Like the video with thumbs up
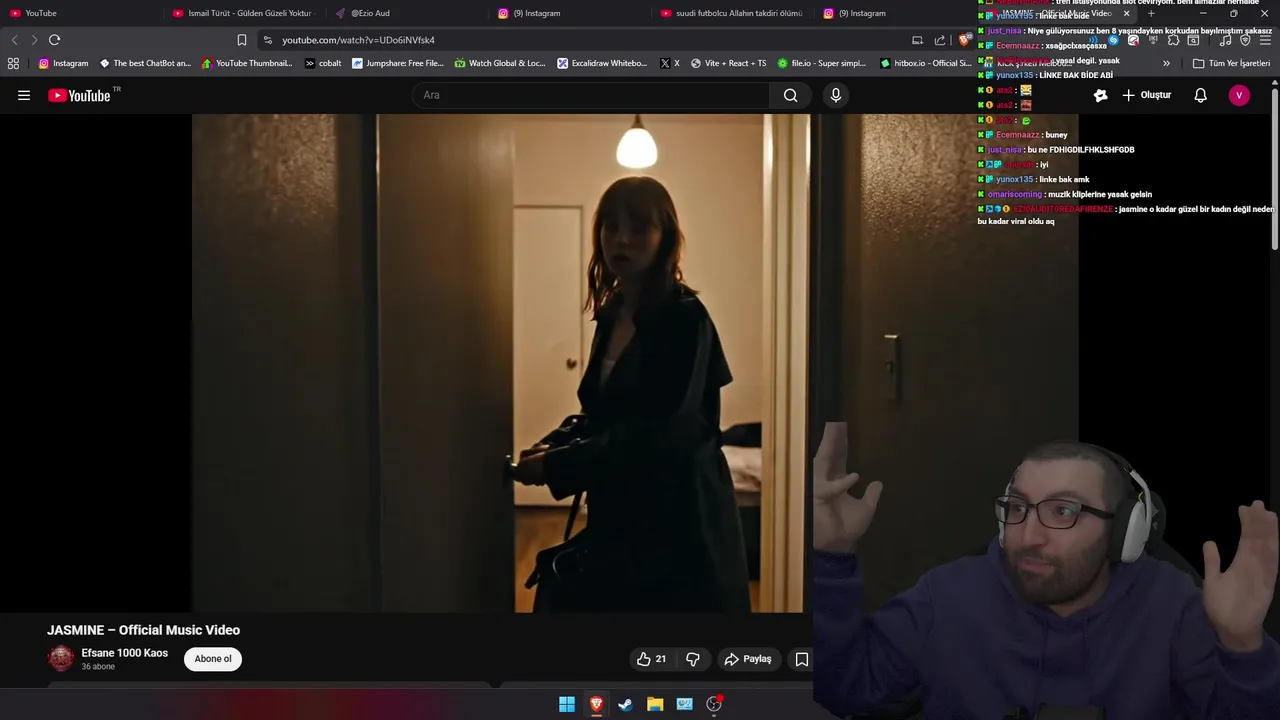The width and height of the screenshot is (1280, 720). click(x=651, y=659)
